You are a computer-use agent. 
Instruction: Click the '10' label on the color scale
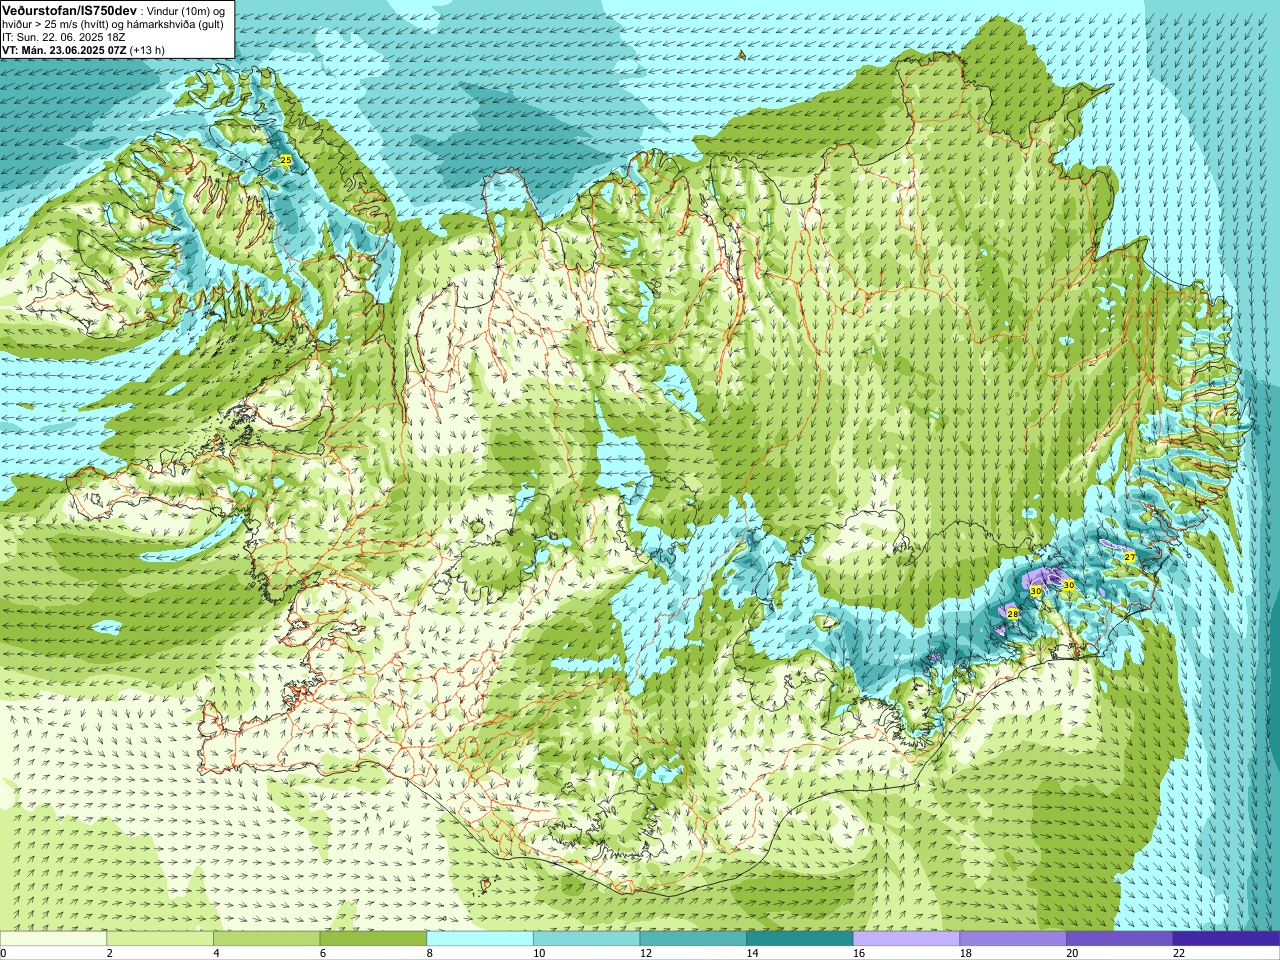(539, 953)
